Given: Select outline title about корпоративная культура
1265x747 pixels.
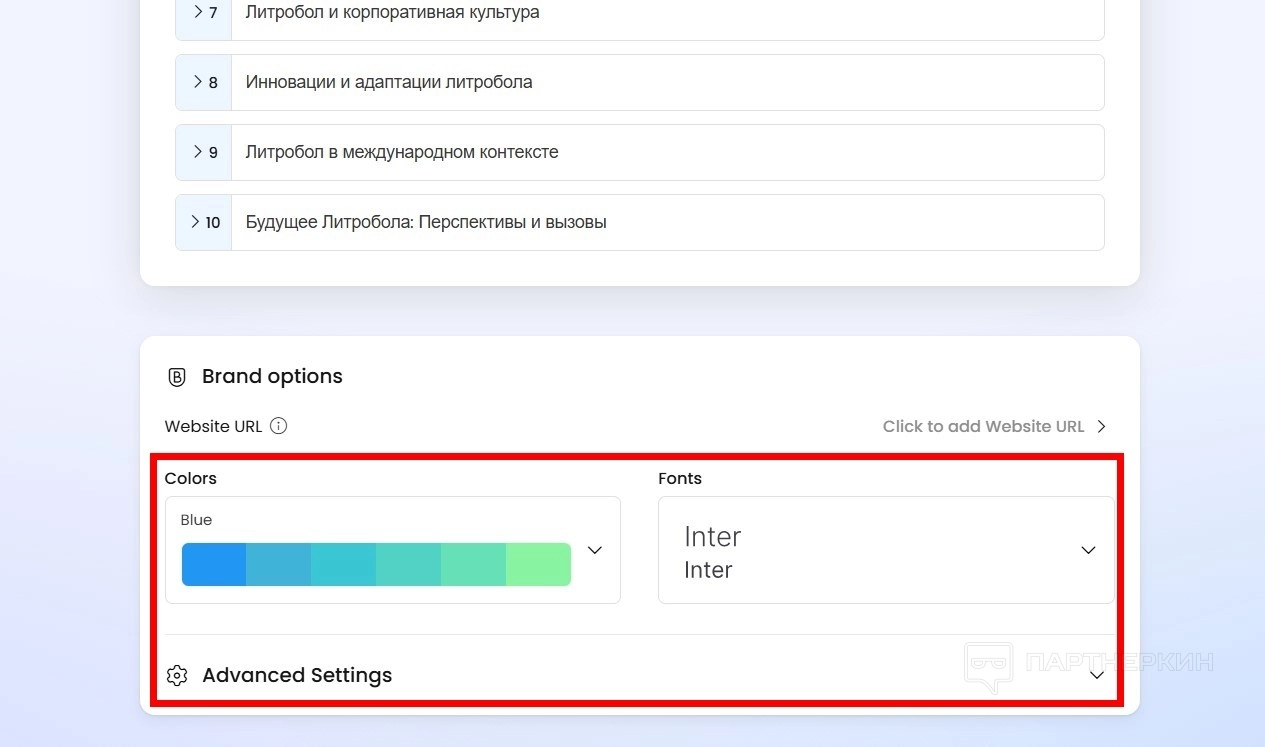Looking at the screenshot, I should click(x=392, y=13).
